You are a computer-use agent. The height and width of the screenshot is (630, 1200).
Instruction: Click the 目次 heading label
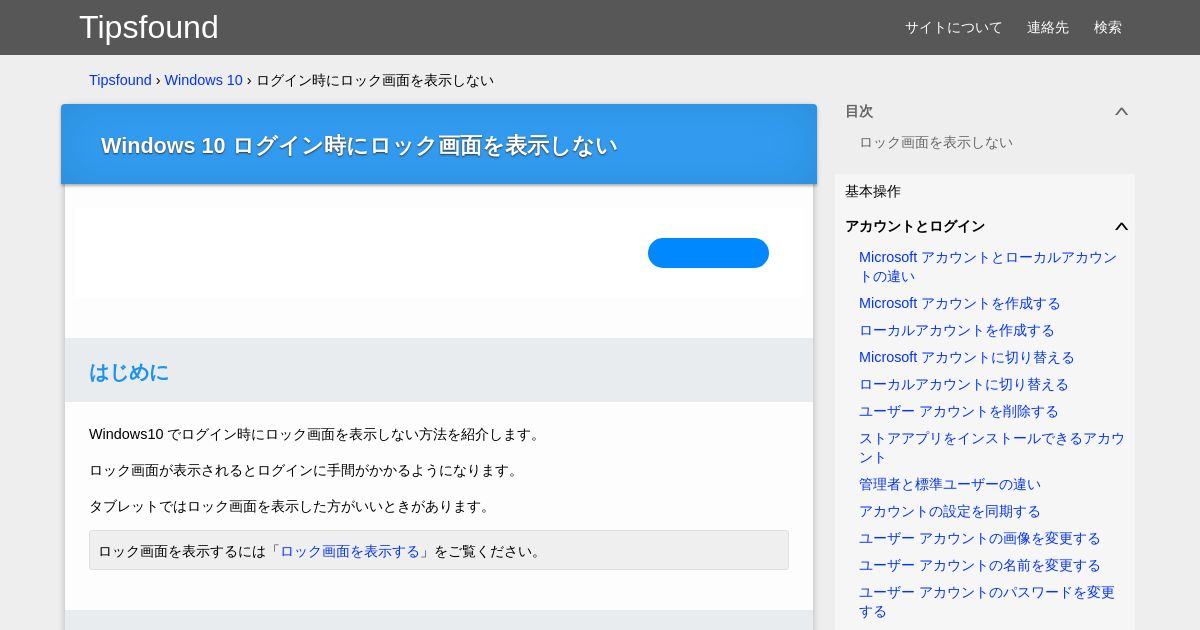pyautogui.click(x=859, y=111)
